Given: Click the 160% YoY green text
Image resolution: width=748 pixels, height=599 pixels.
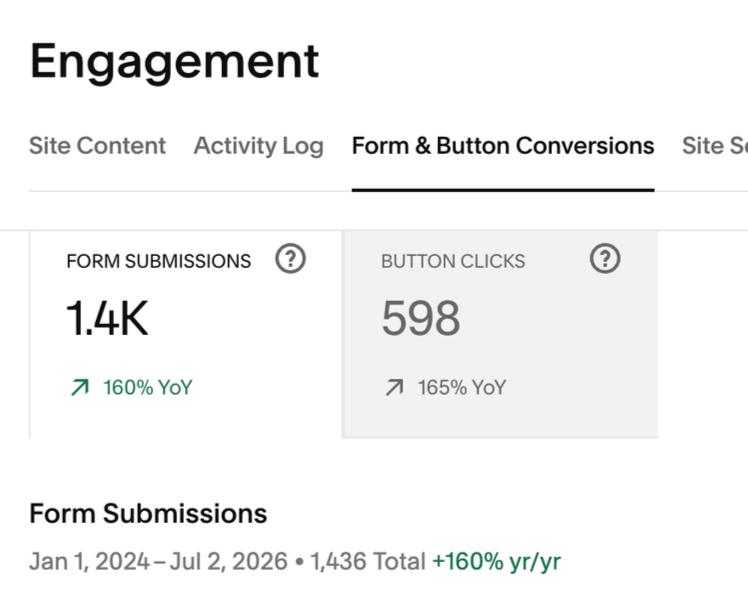Looking at the screenshot, I should click(147, 387).
